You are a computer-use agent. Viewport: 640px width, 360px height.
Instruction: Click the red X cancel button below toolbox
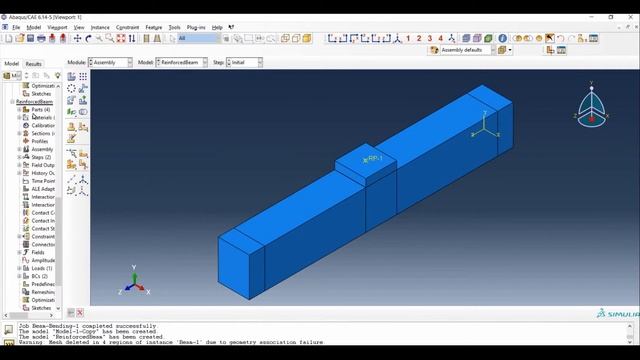[80, 313]
